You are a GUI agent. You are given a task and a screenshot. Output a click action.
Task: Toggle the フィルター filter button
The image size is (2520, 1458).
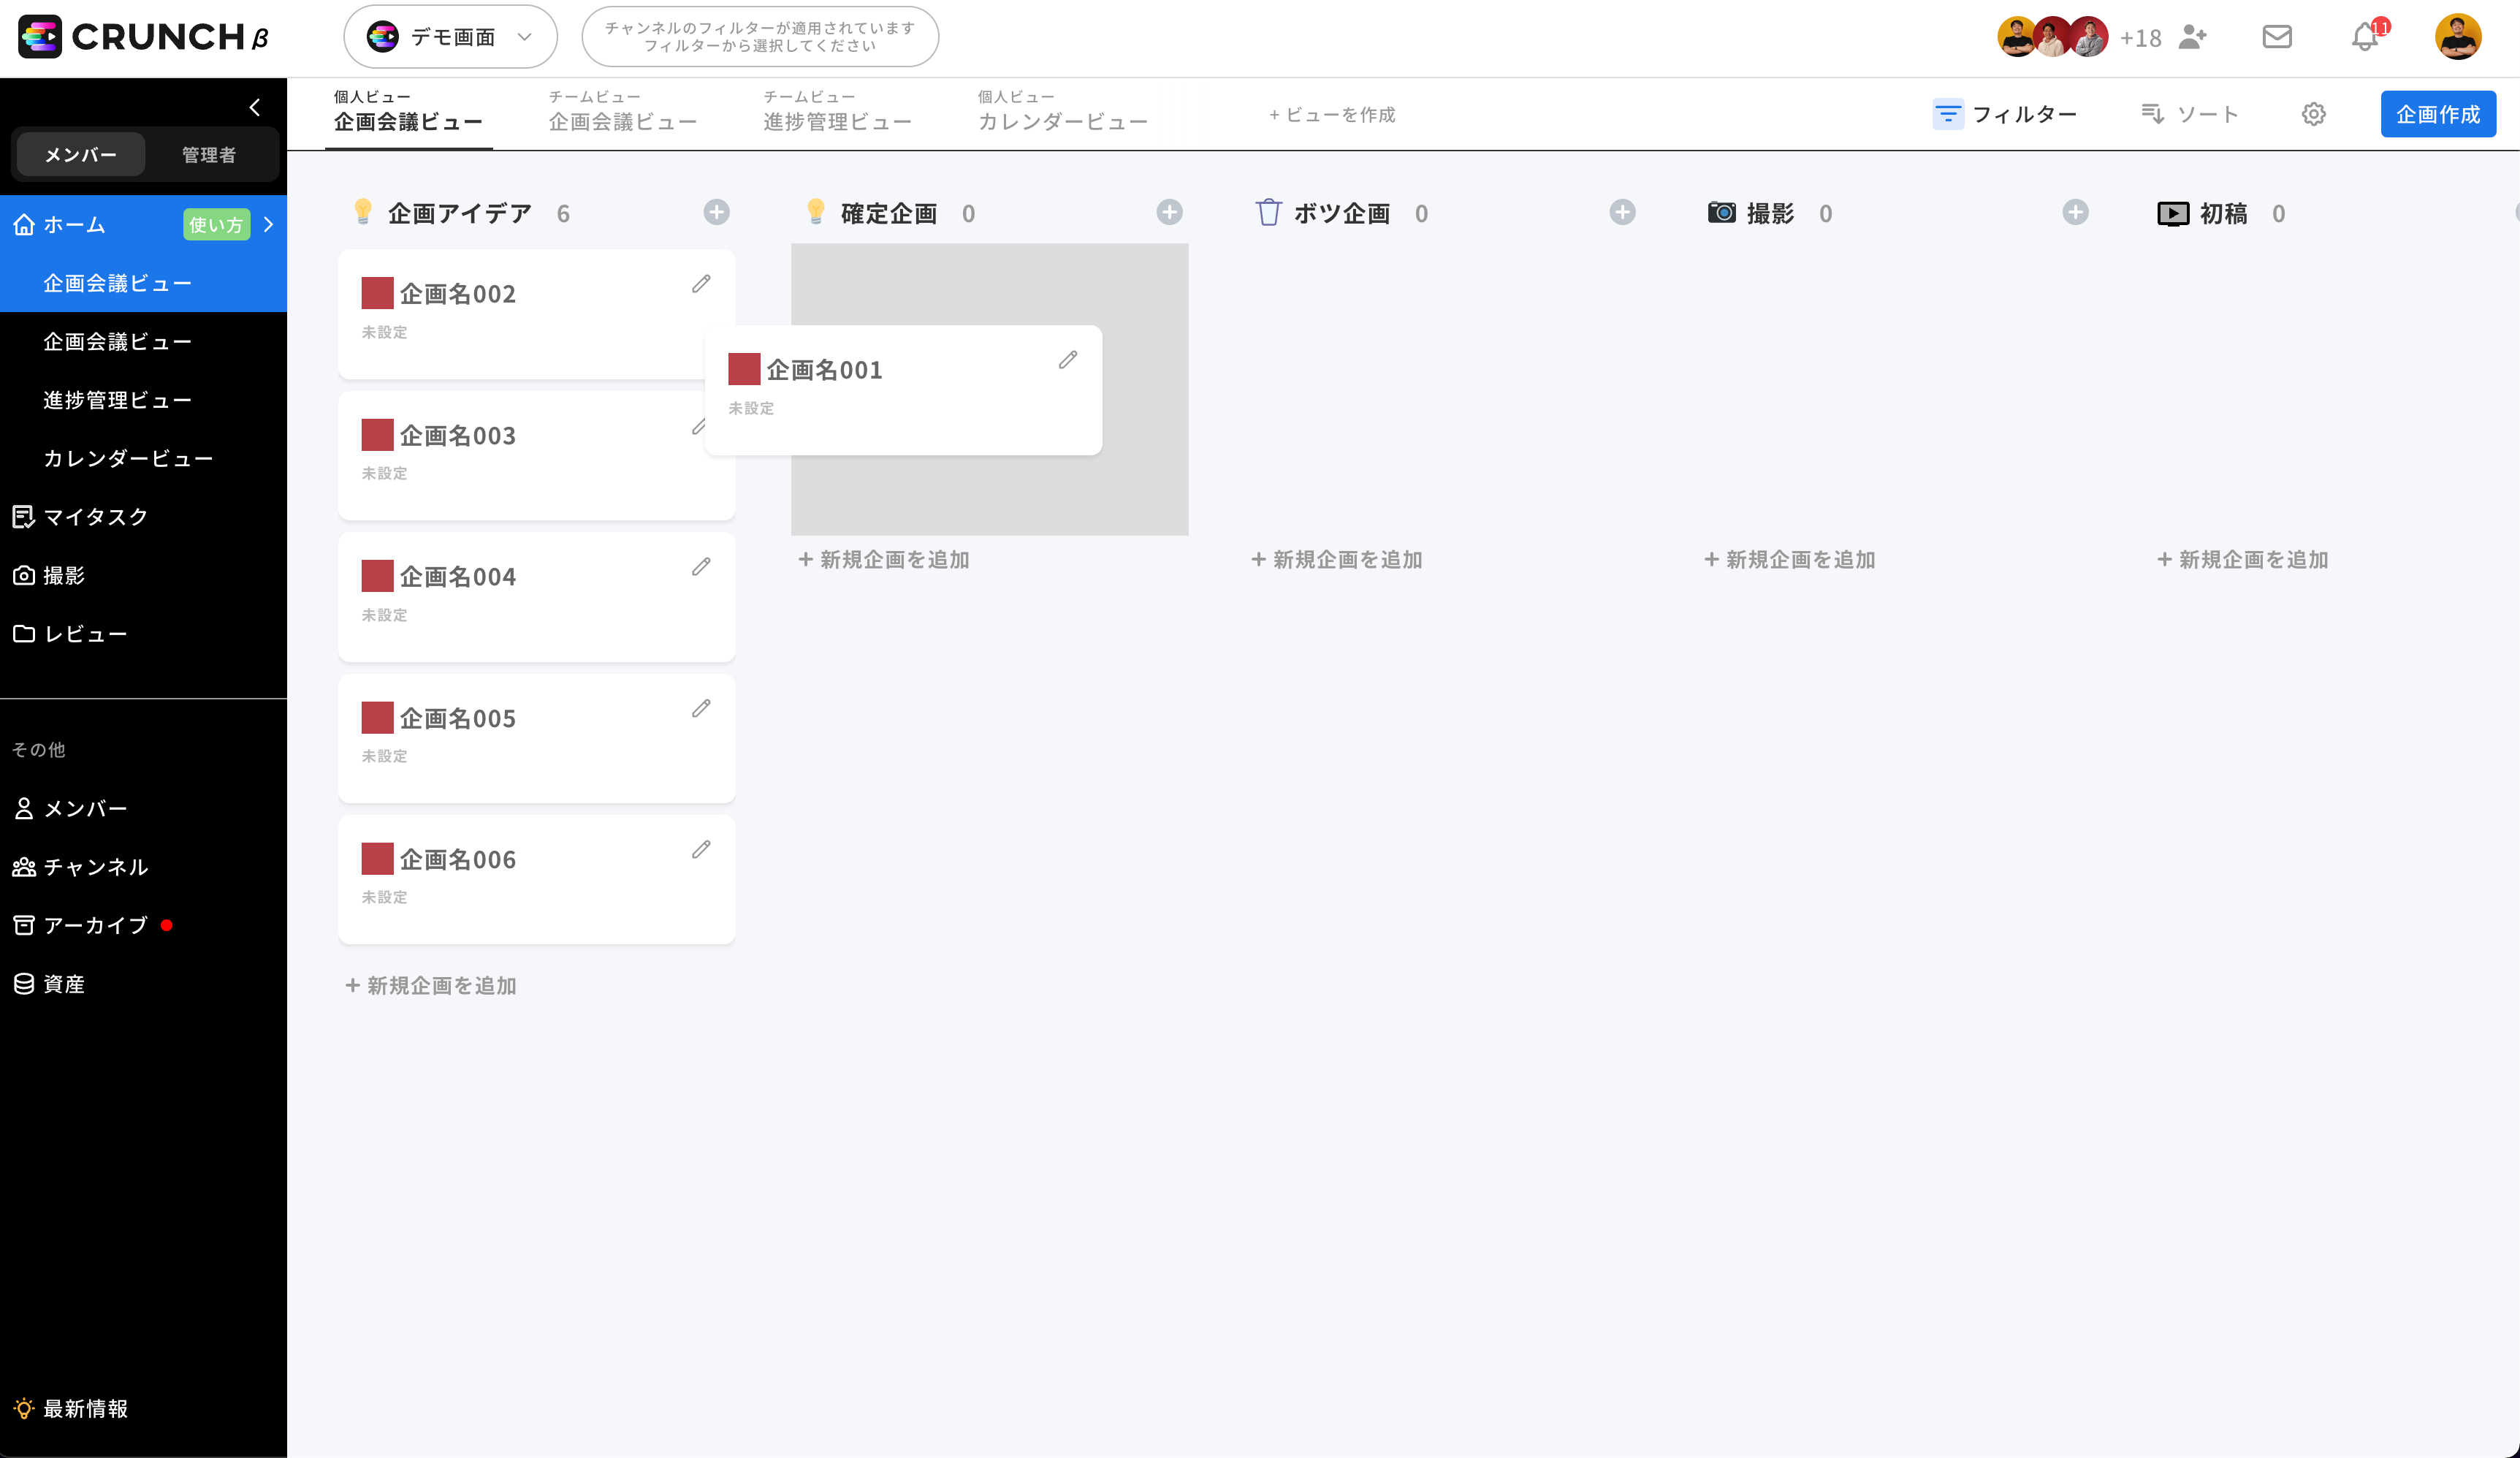[2004, 114]
